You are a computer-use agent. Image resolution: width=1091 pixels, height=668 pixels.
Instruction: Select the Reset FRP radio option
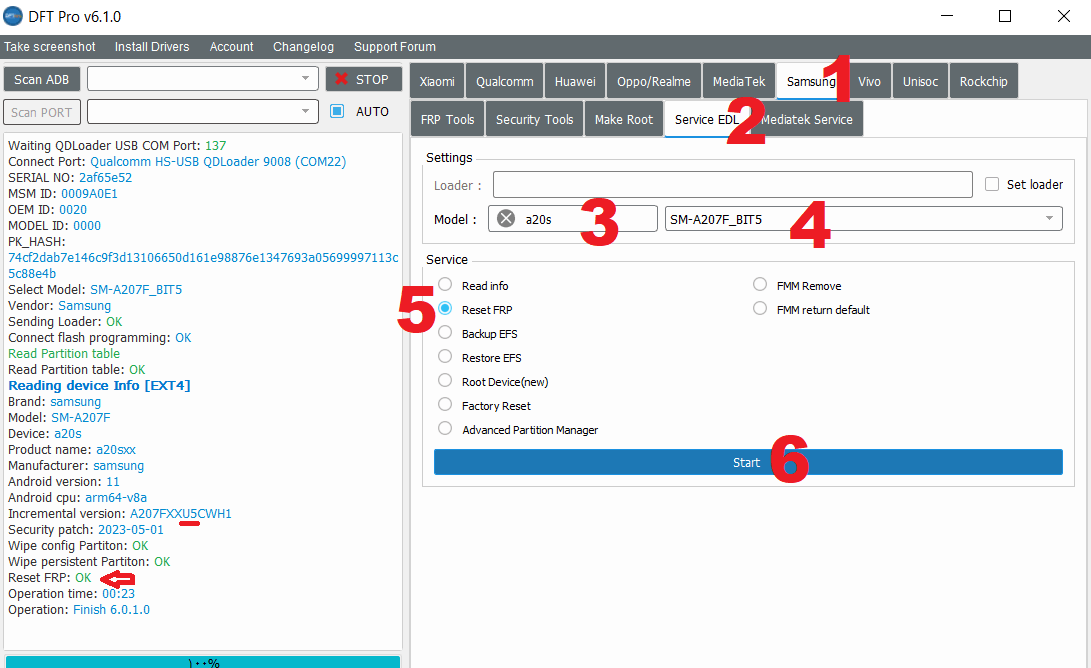point(445,309)
